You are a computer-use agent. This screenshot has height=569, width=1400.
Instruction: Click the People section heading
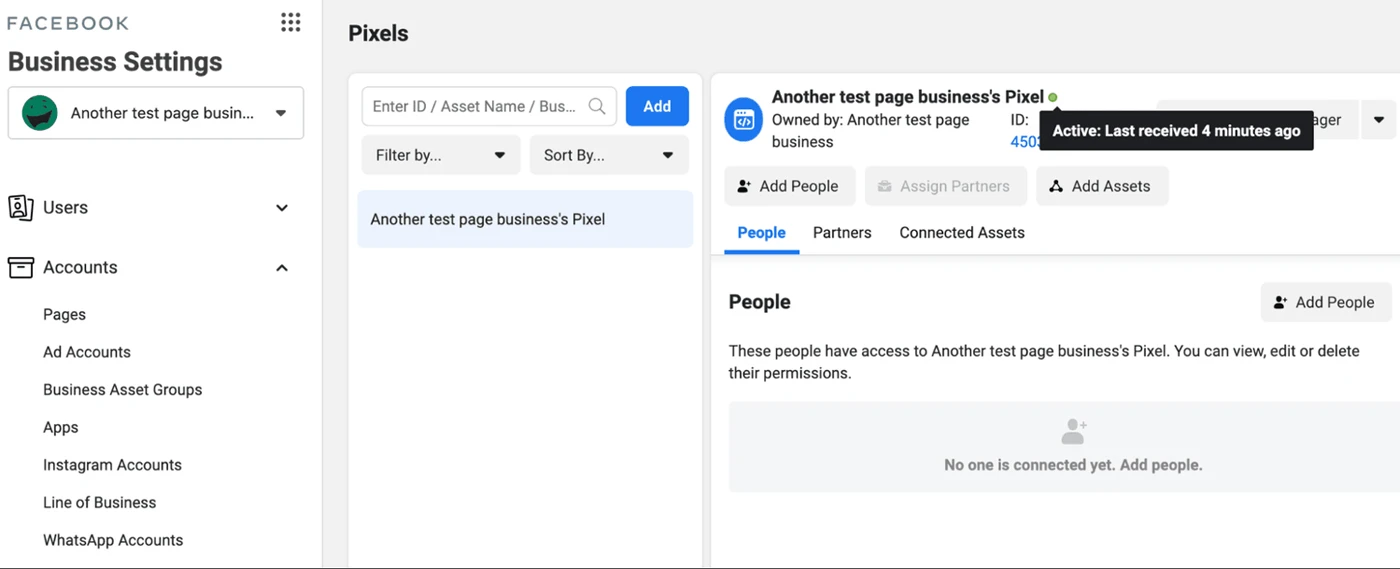click(x=759, y=302)
